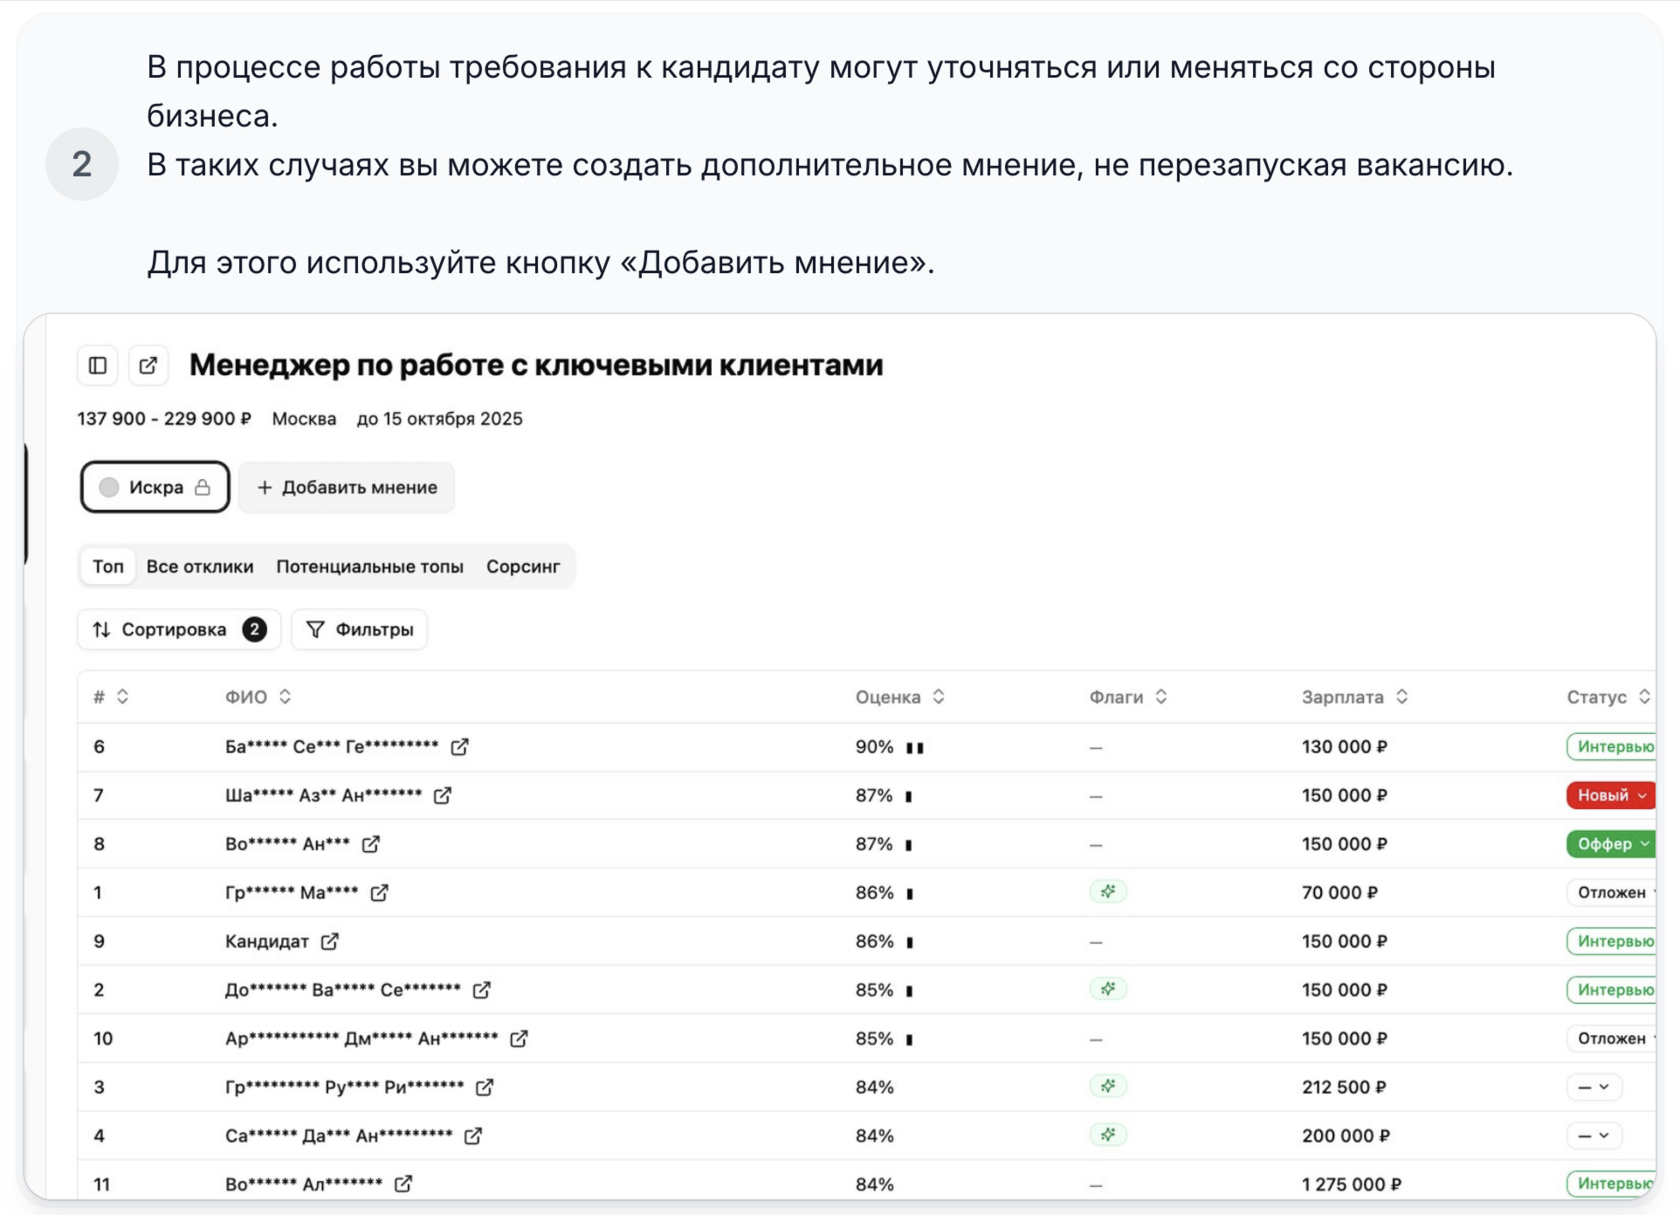Click the sparkle flag for Гр****** Ма****
Image resolution: width=1680 pixels, height=1215 pixels.
(1108, 892)
